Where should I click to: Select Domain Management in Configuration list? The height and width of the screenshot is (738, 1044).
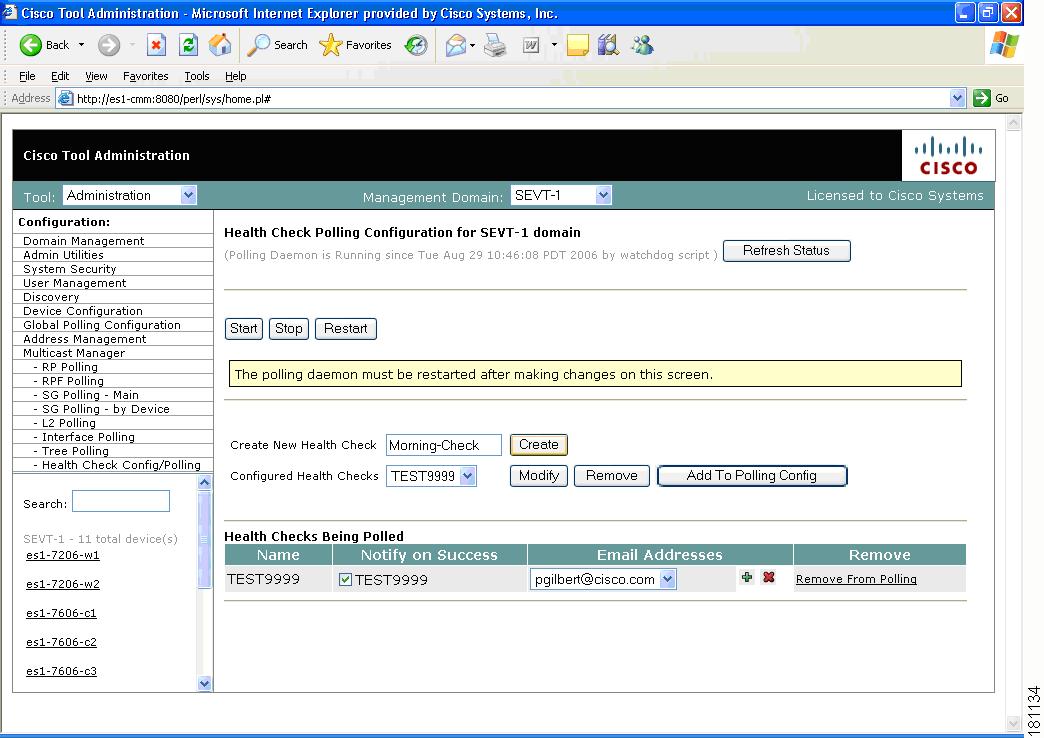pyautogui.click(x=83, y=241)
